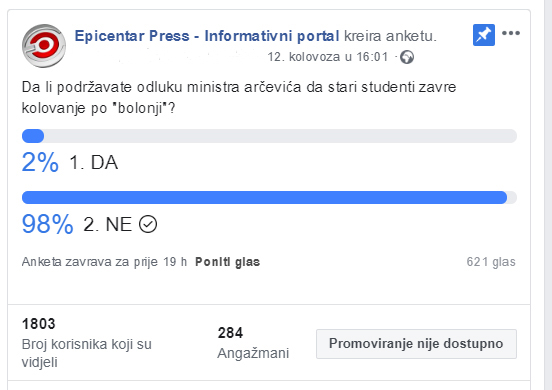
Task: Click the 2% percentage label
Action: click(x=40, y=162)
